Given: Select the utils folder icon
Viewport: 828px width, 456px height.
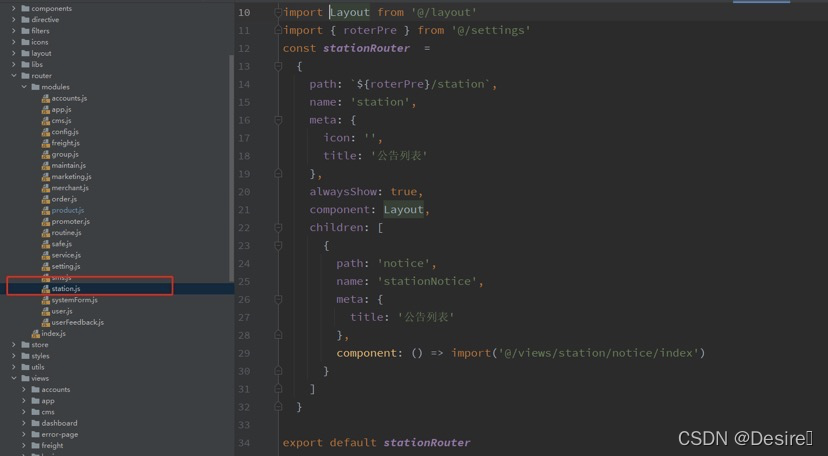Looking at the screenshot, I should 25,367.
